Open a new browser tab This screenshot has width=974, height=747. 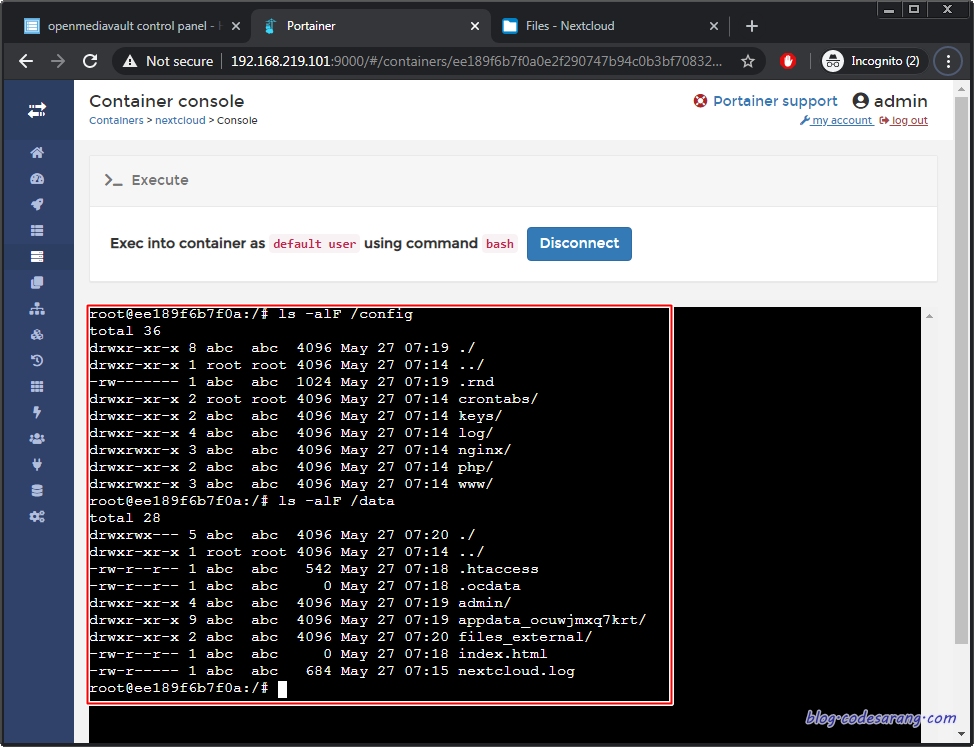tap(752, 26)
